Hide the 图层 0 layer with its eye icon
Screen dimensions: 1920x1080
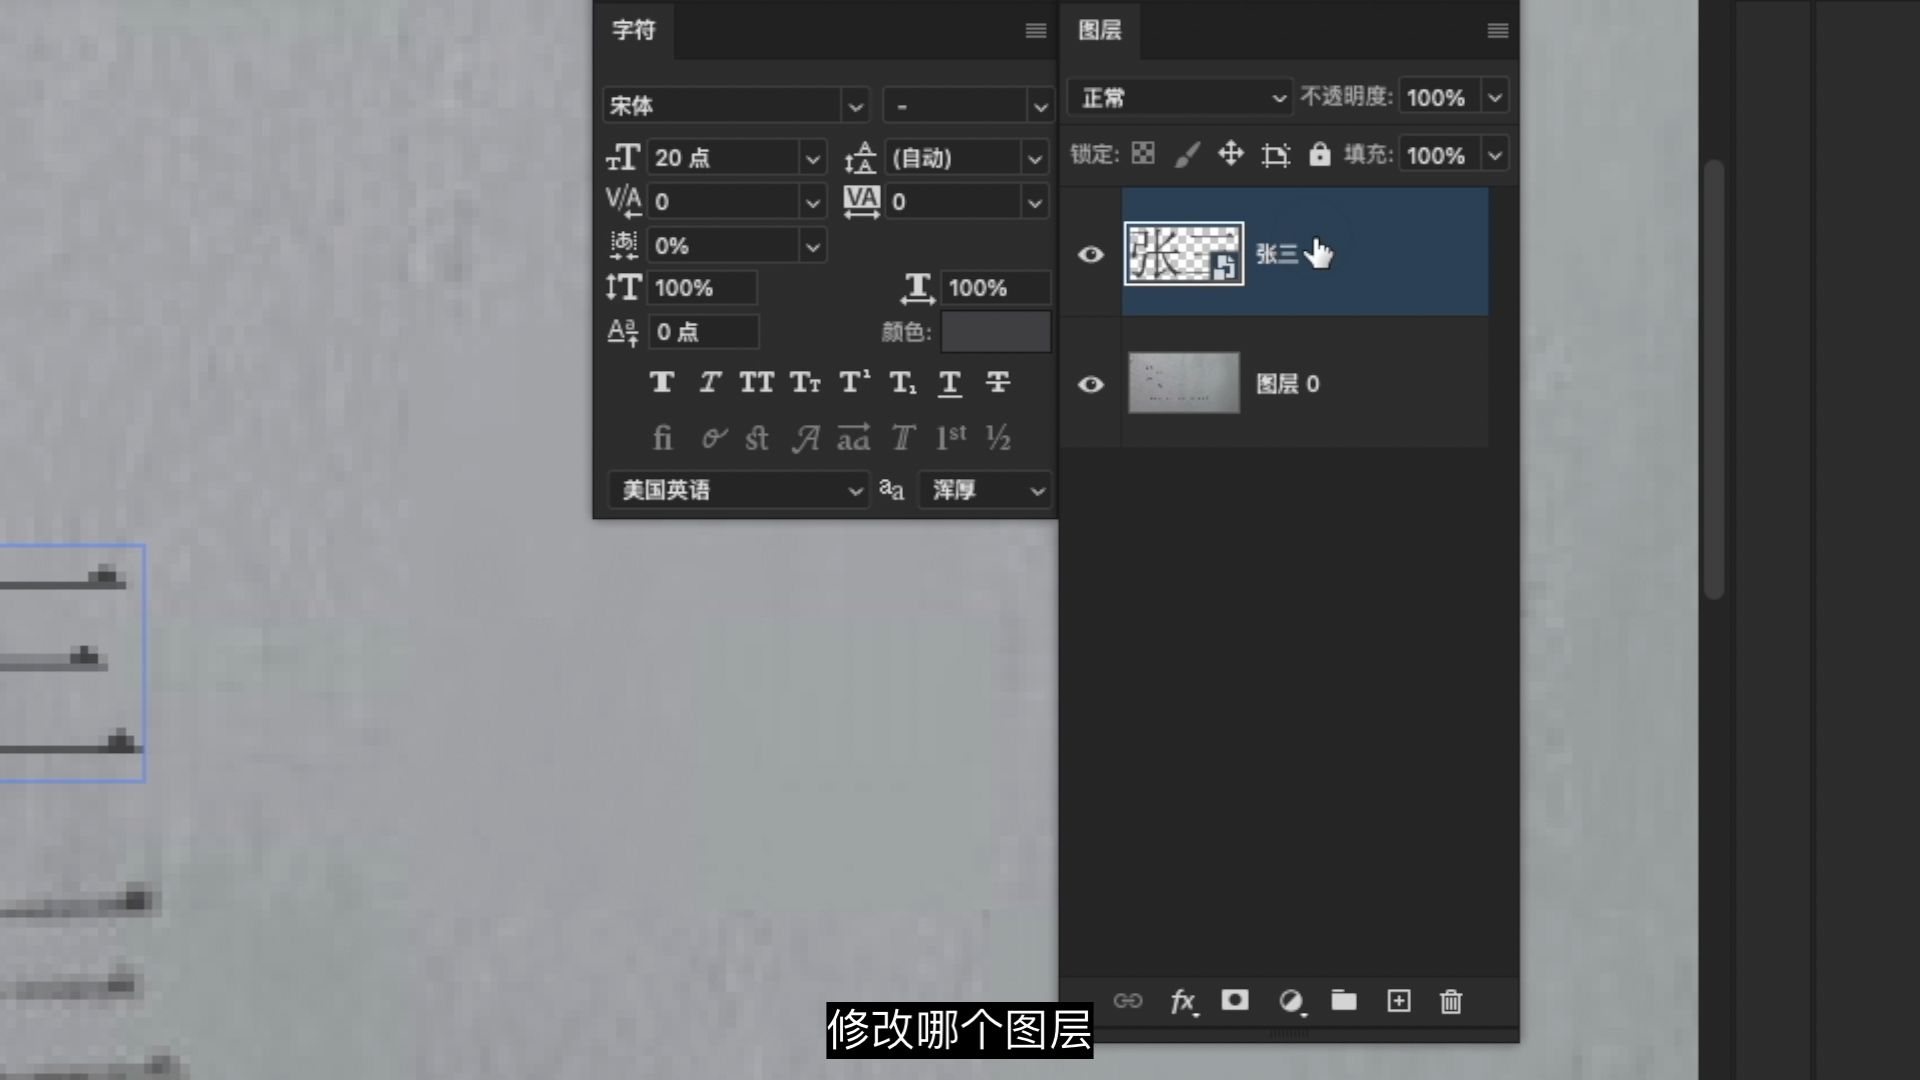[1091, 384]
